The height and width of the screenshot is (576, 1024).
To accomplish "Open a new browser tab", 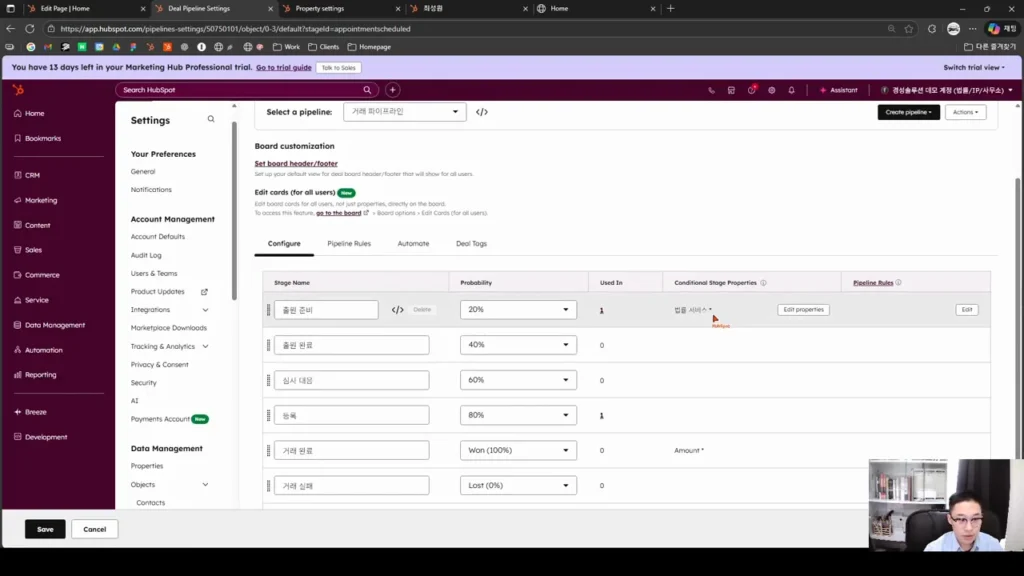I will [671, 8].
